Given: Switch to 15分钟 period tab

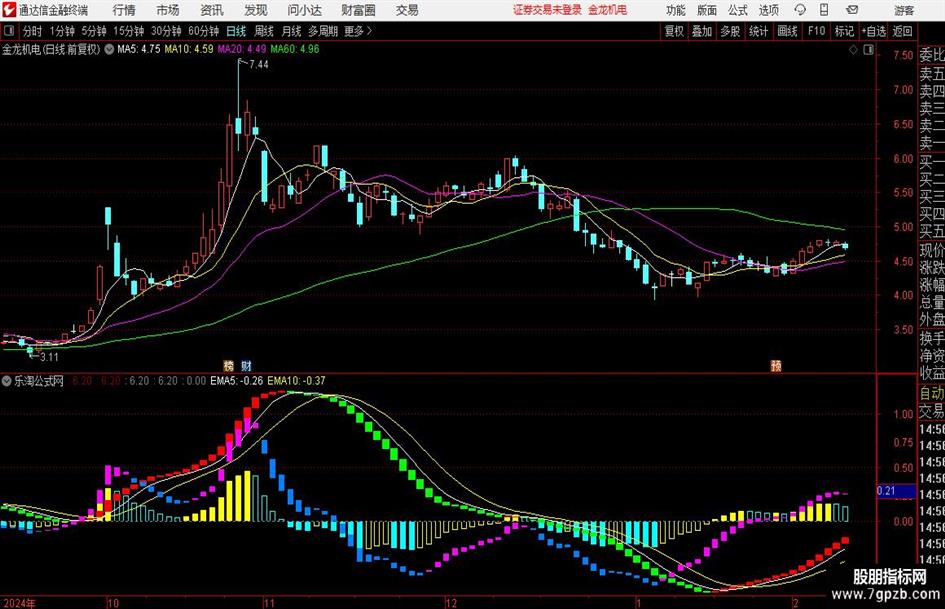Looking at the screenshot, I should coord(128,31).
